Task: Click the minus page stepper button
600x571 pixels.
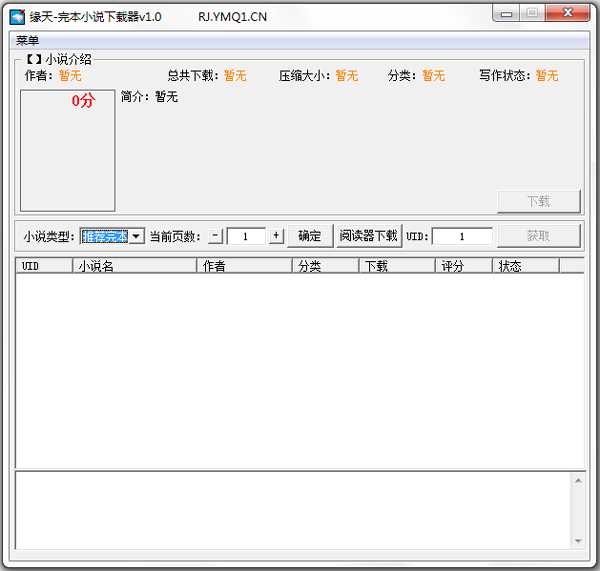Action: click(x=215, y=236)
